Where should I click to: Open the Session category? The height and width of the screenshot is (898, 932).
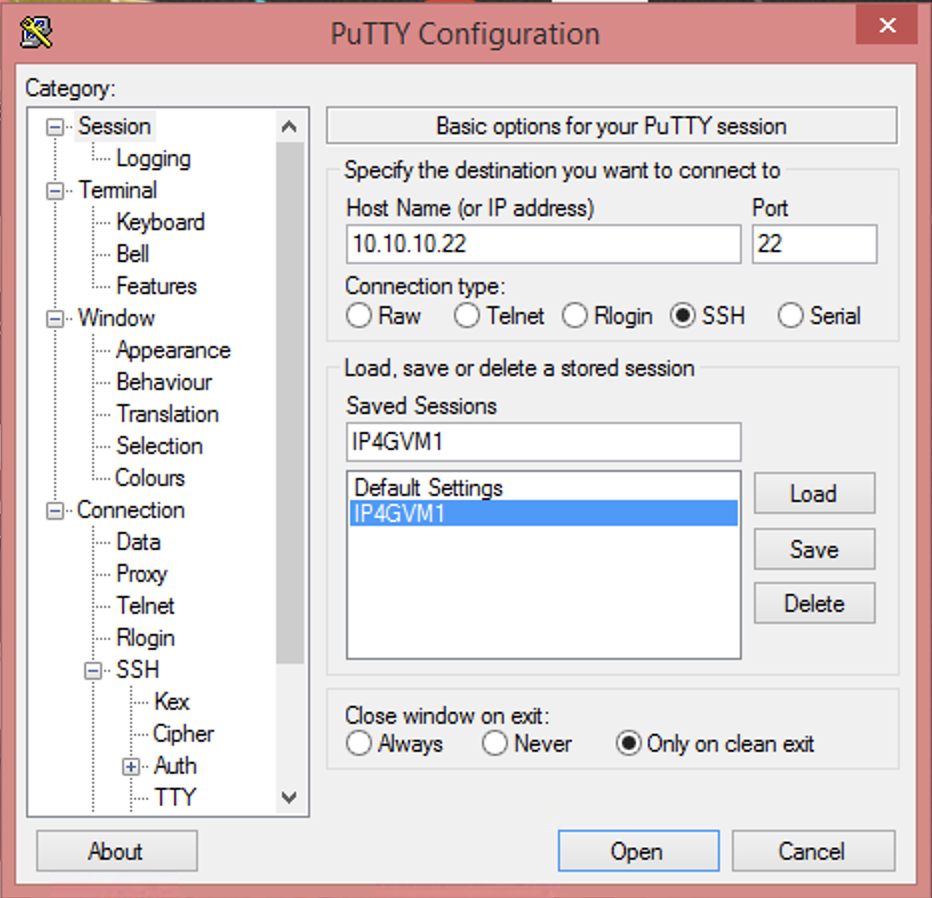115,126
